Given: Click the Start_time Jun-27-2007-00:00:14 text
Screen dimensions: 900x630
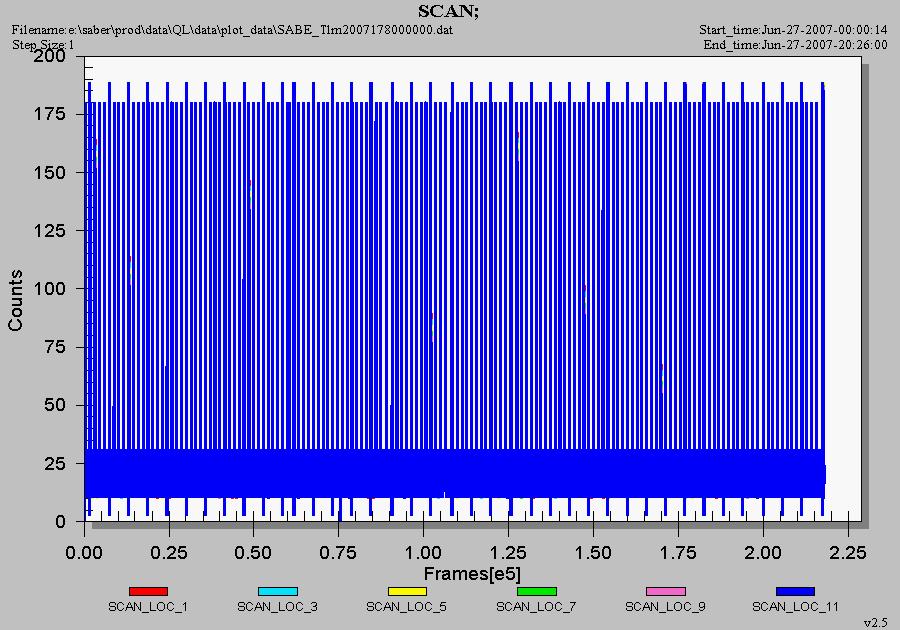Looking at the screenshot, I should [x=793, y=30].
